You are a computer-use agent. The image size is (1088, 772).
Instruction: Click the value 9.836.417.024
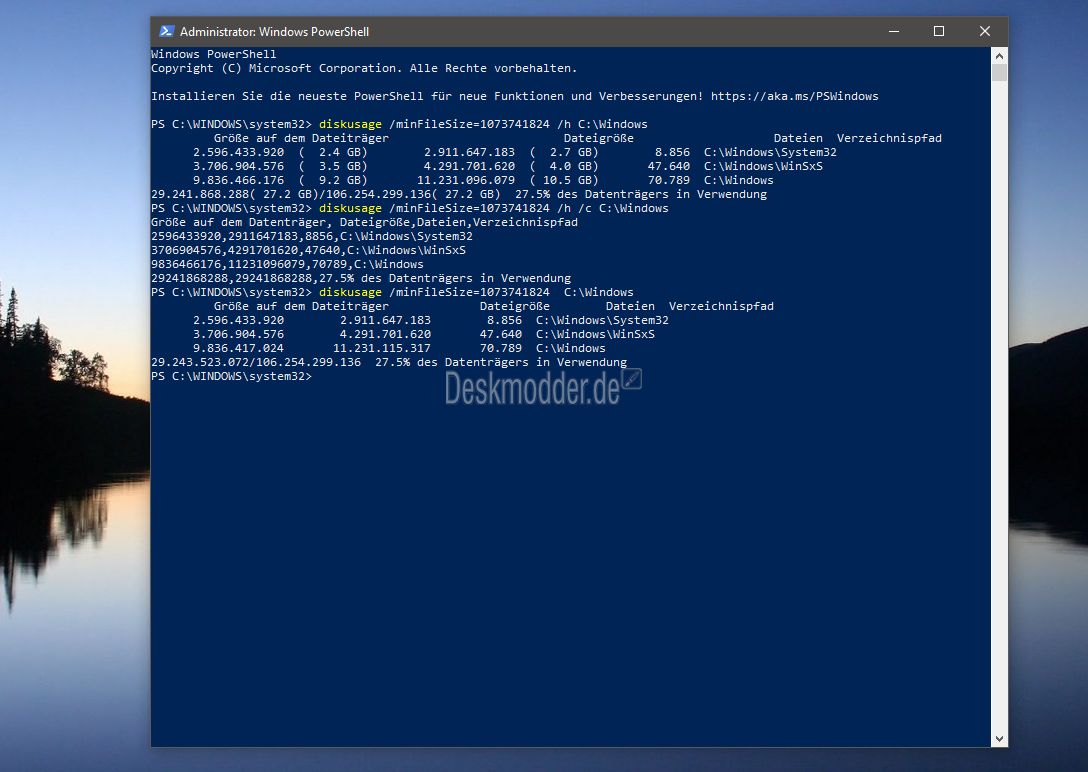(x=238, y=348)
